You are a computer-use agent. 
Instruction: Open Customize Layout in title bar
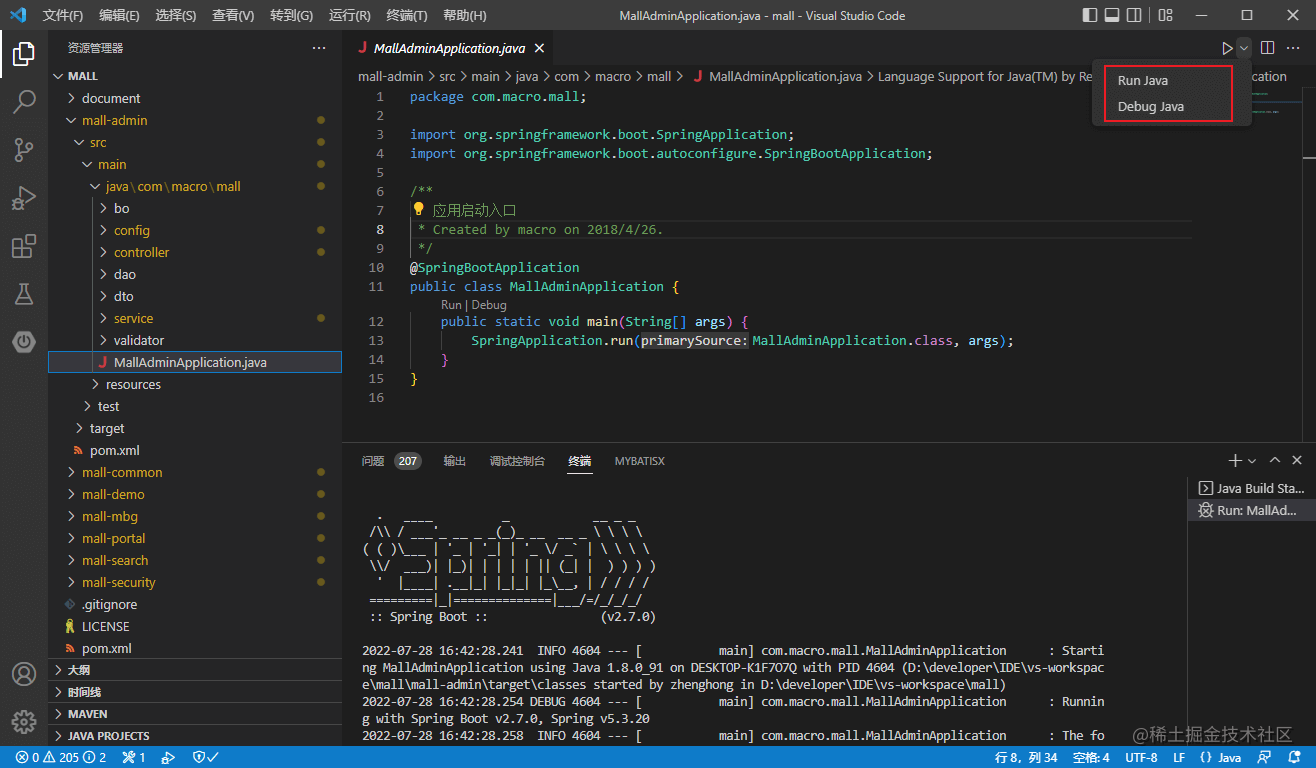click(1165, 15)
